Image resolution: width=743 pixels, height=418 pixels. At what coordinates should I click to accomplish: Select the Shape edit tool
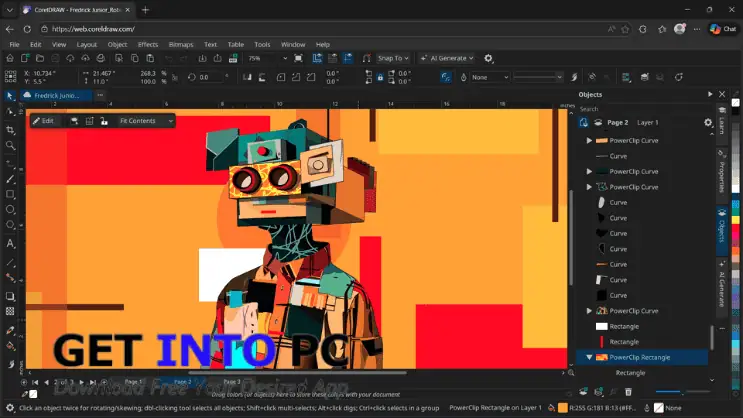[10, 111]
